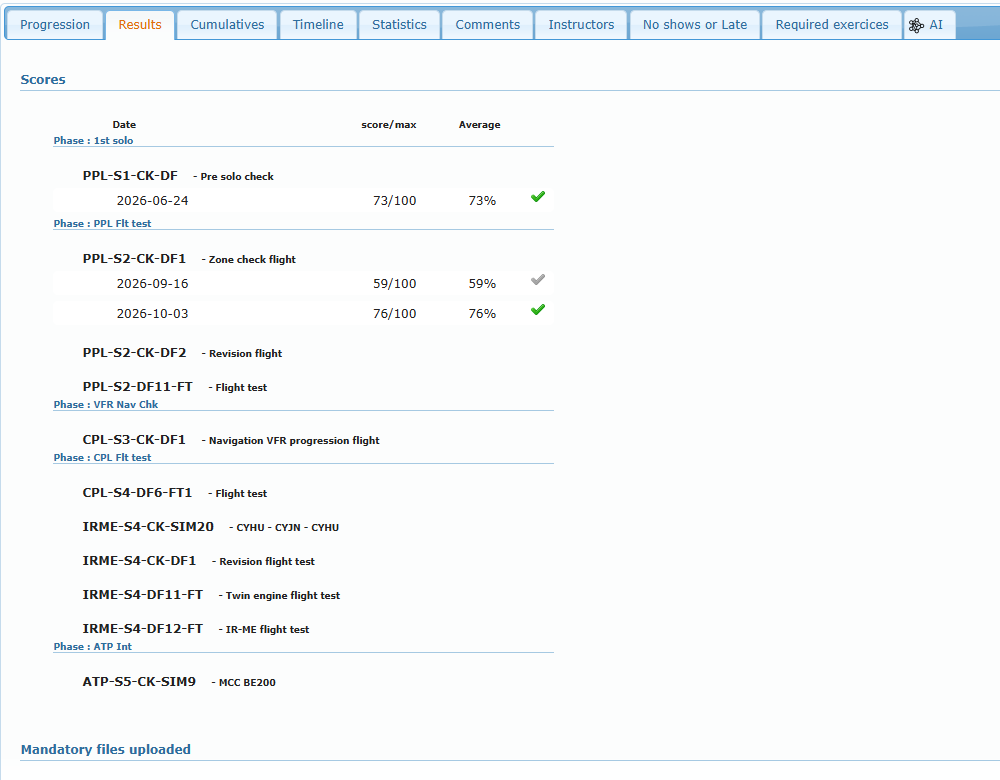Click the Scores section heading
1000x780 pixels.
pos(43,79)
